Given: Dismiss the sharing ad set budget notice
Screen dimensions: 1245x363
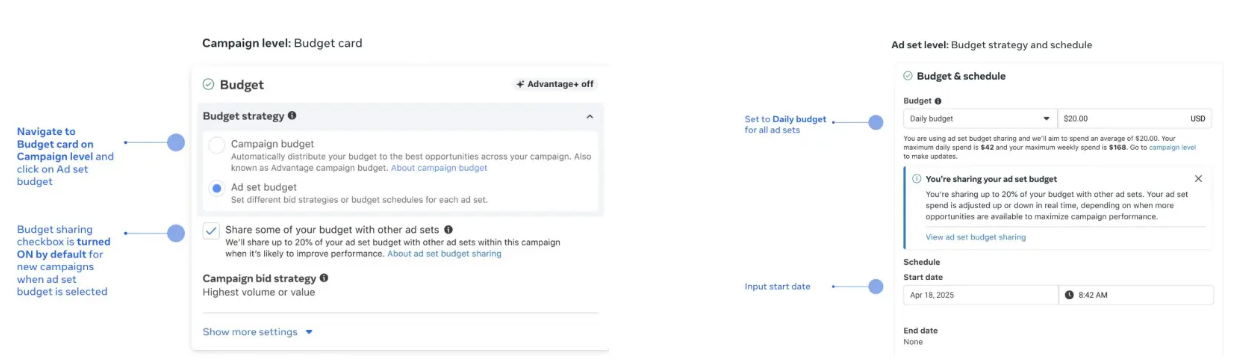Looking at the screenshot, I should 1198,179.
